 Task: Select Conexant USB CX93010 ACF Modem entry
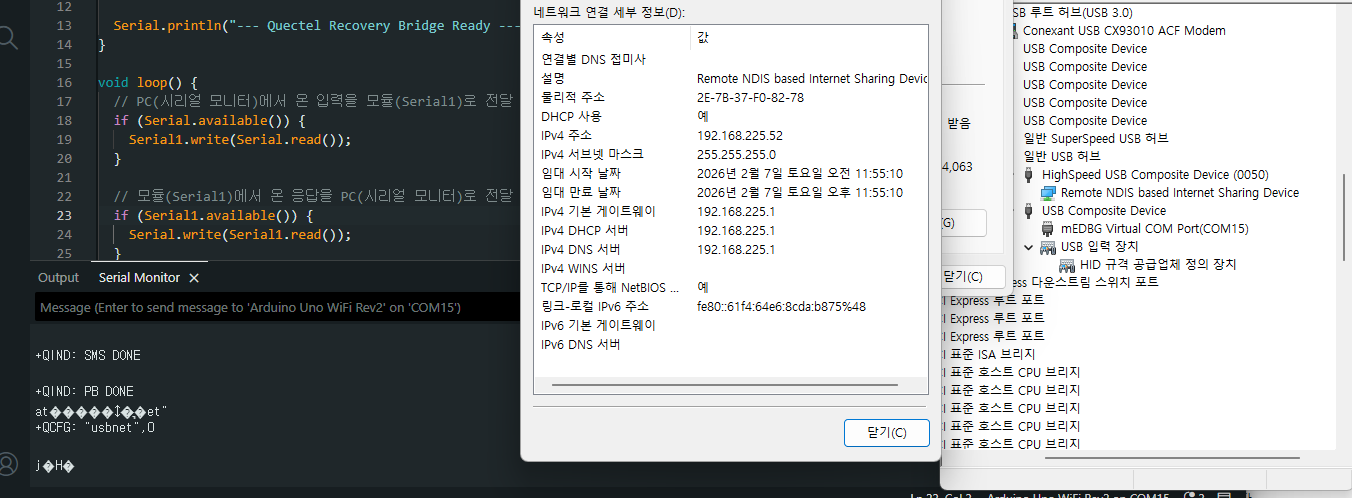[x=1123, y=31]
